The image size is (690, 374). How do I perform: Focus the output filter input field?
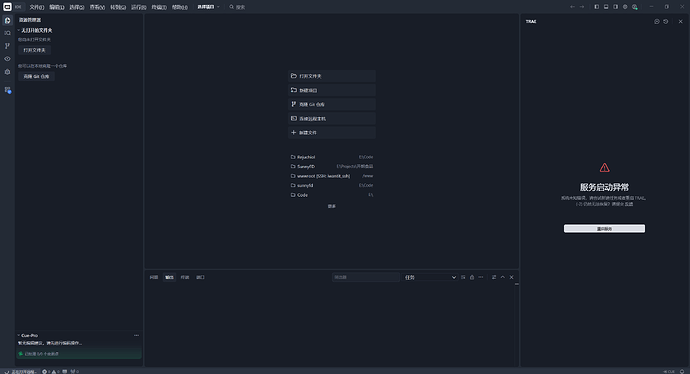click(x=366, y=277)
